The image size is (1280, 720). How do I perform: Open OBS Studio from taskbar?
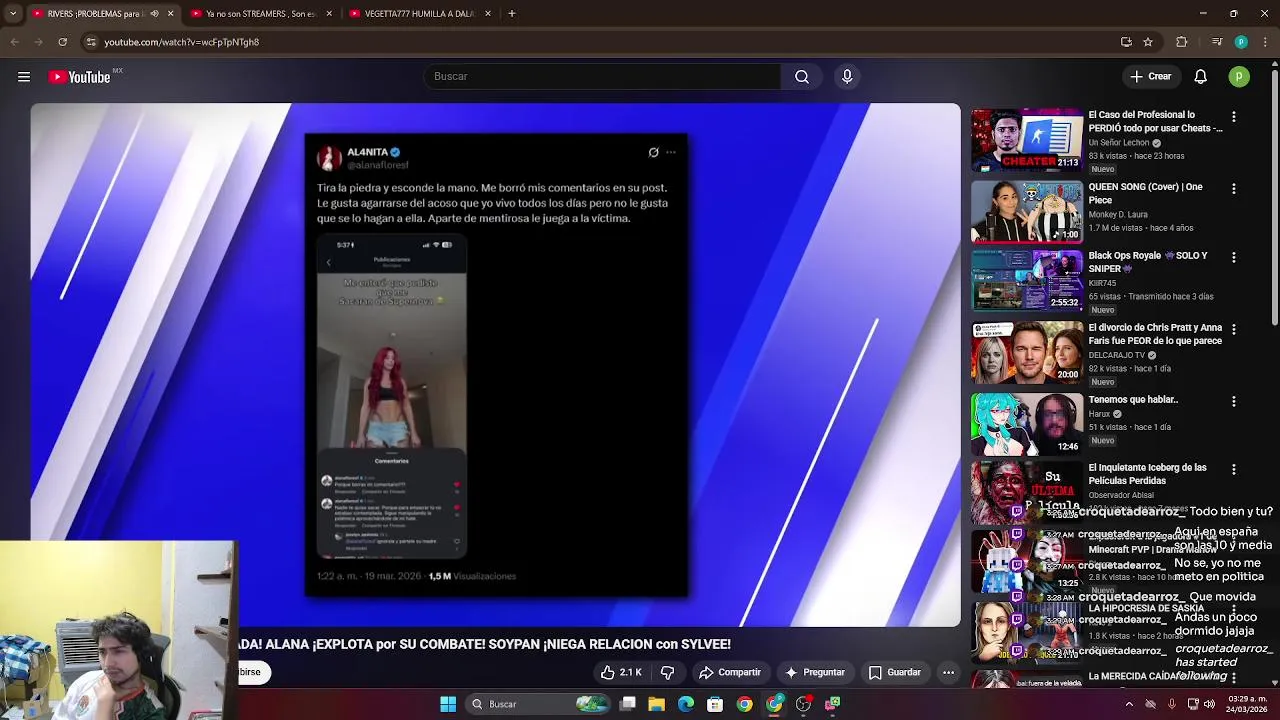(803, 704)
